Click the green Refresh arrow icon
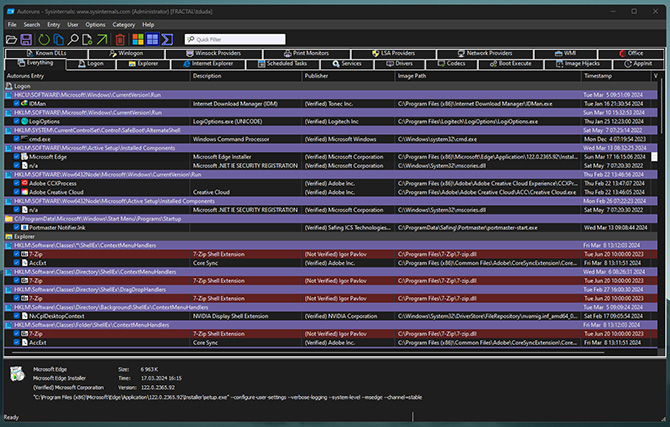This screenshot has height=427, width=670. pyautogui.click(x=44, y=40)
